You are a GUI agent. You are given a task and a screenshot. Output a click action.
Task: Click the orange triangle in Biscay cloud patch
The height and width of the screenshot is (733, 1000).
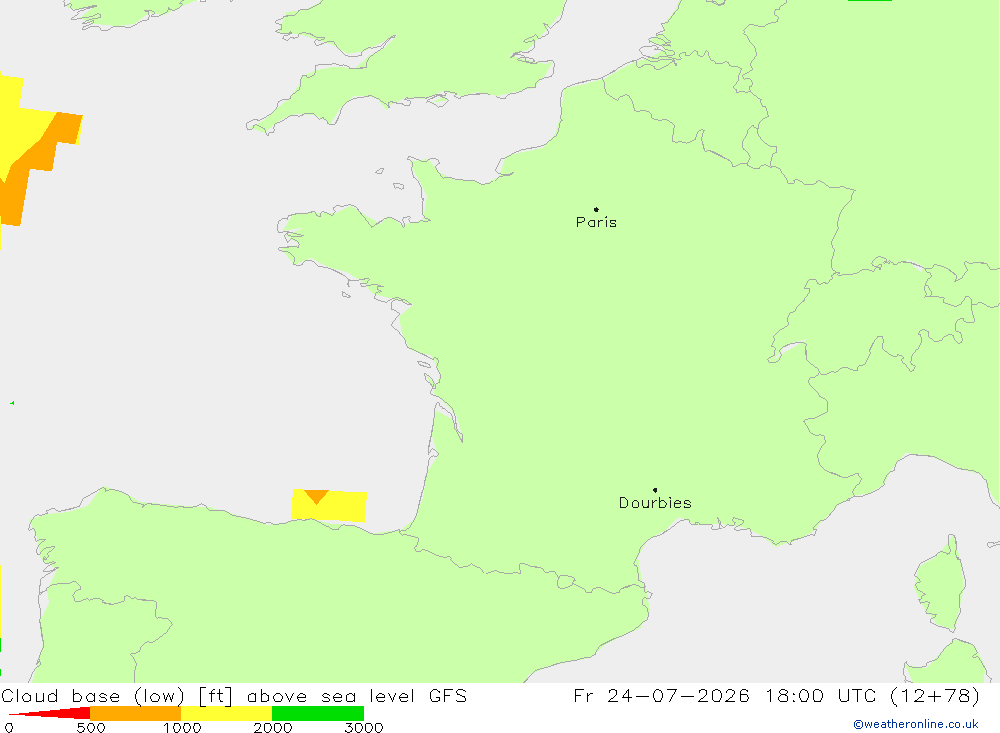coord(316,496)
